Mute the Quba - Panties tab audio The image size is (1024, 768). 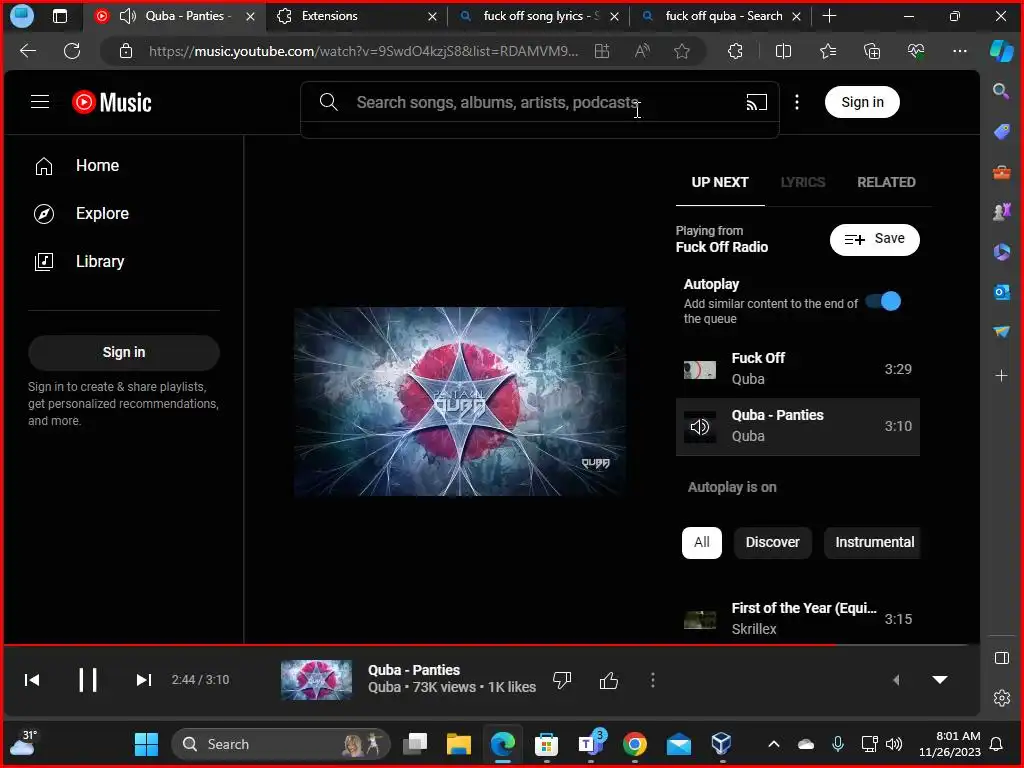(x=127, y=16)
